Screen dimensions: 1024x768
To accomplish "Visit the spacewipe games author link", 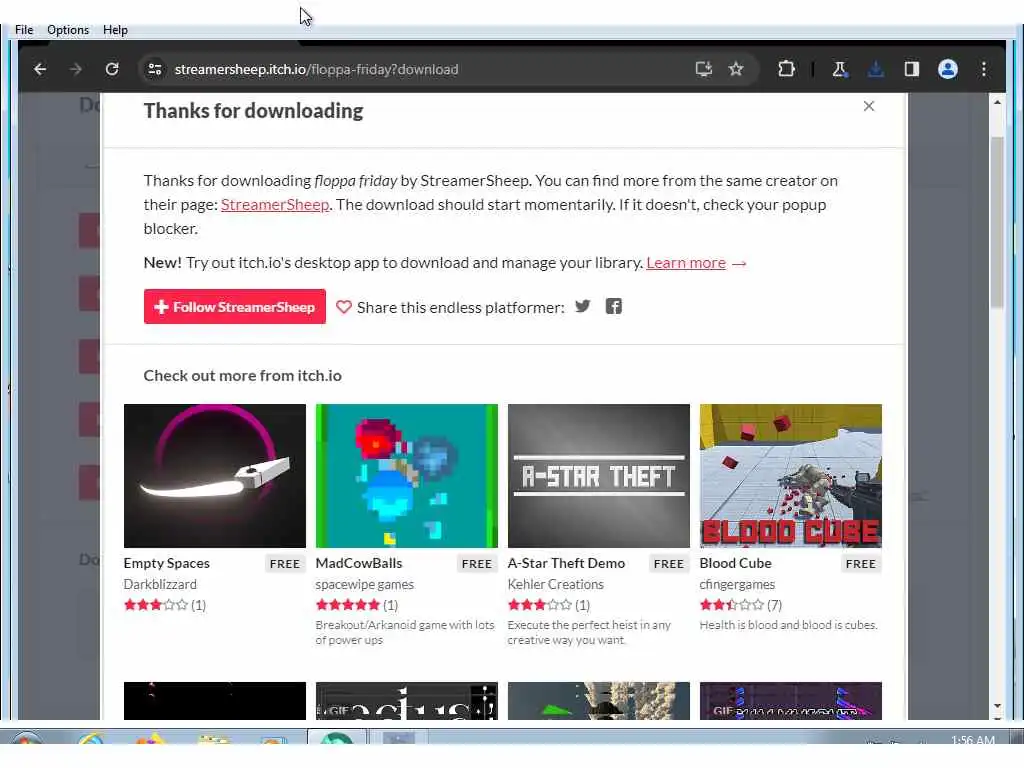I will pos(364,584).
